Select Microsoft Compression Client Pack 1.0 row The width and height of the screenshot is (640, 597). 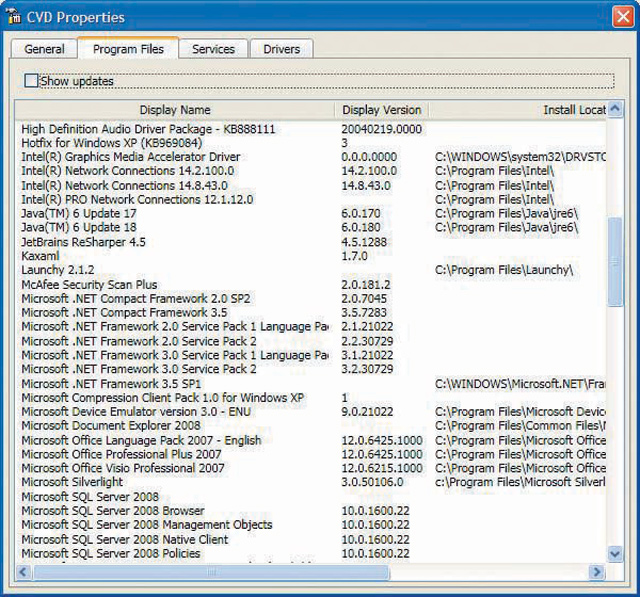[163, 397]
